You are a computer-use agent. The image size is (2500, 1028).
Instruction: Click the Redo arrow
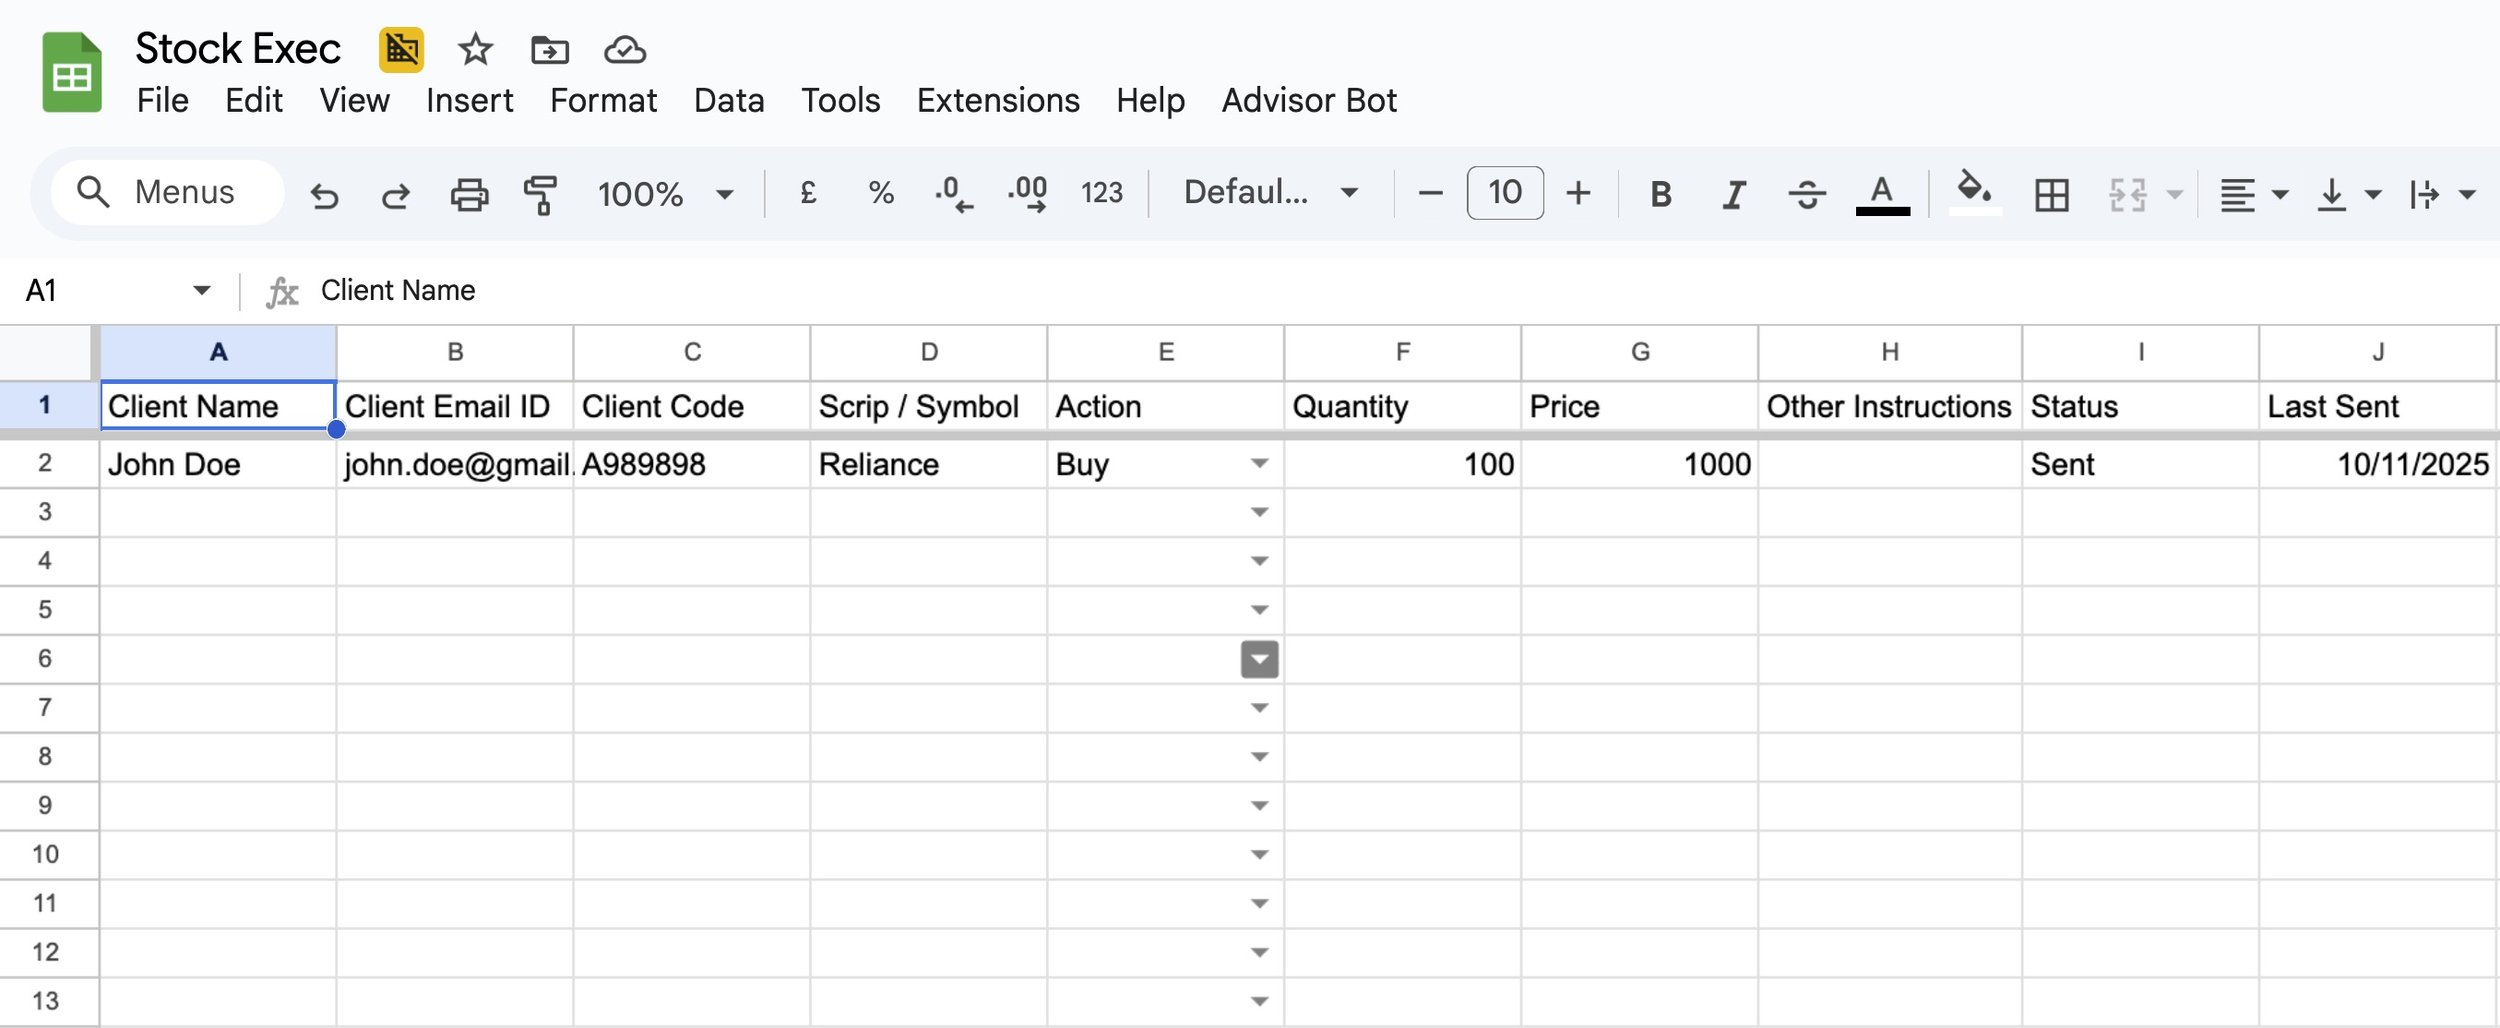coord(396,194)
